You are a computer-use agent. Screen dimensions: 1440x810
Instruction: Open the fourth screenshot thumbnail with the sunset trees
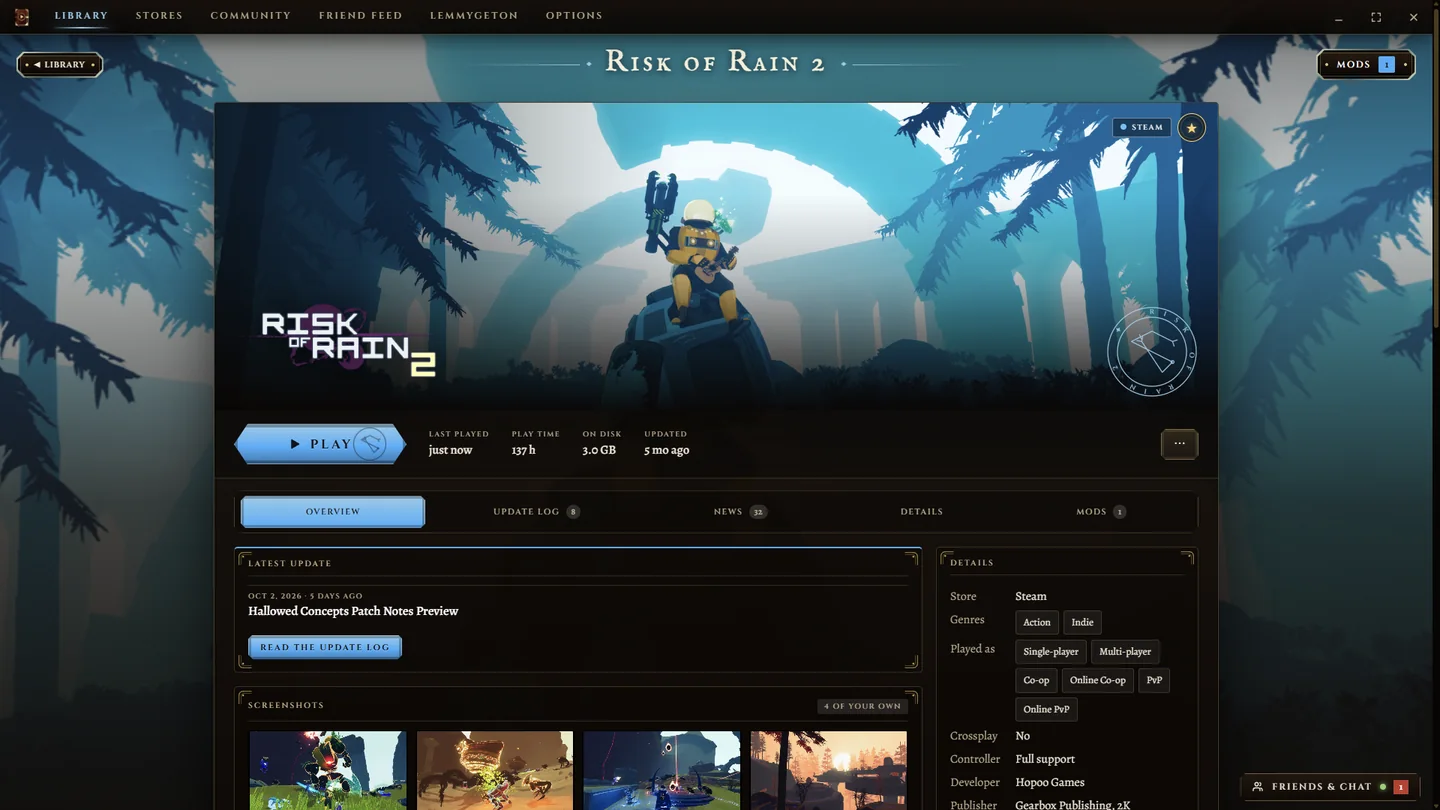[829, 770]
